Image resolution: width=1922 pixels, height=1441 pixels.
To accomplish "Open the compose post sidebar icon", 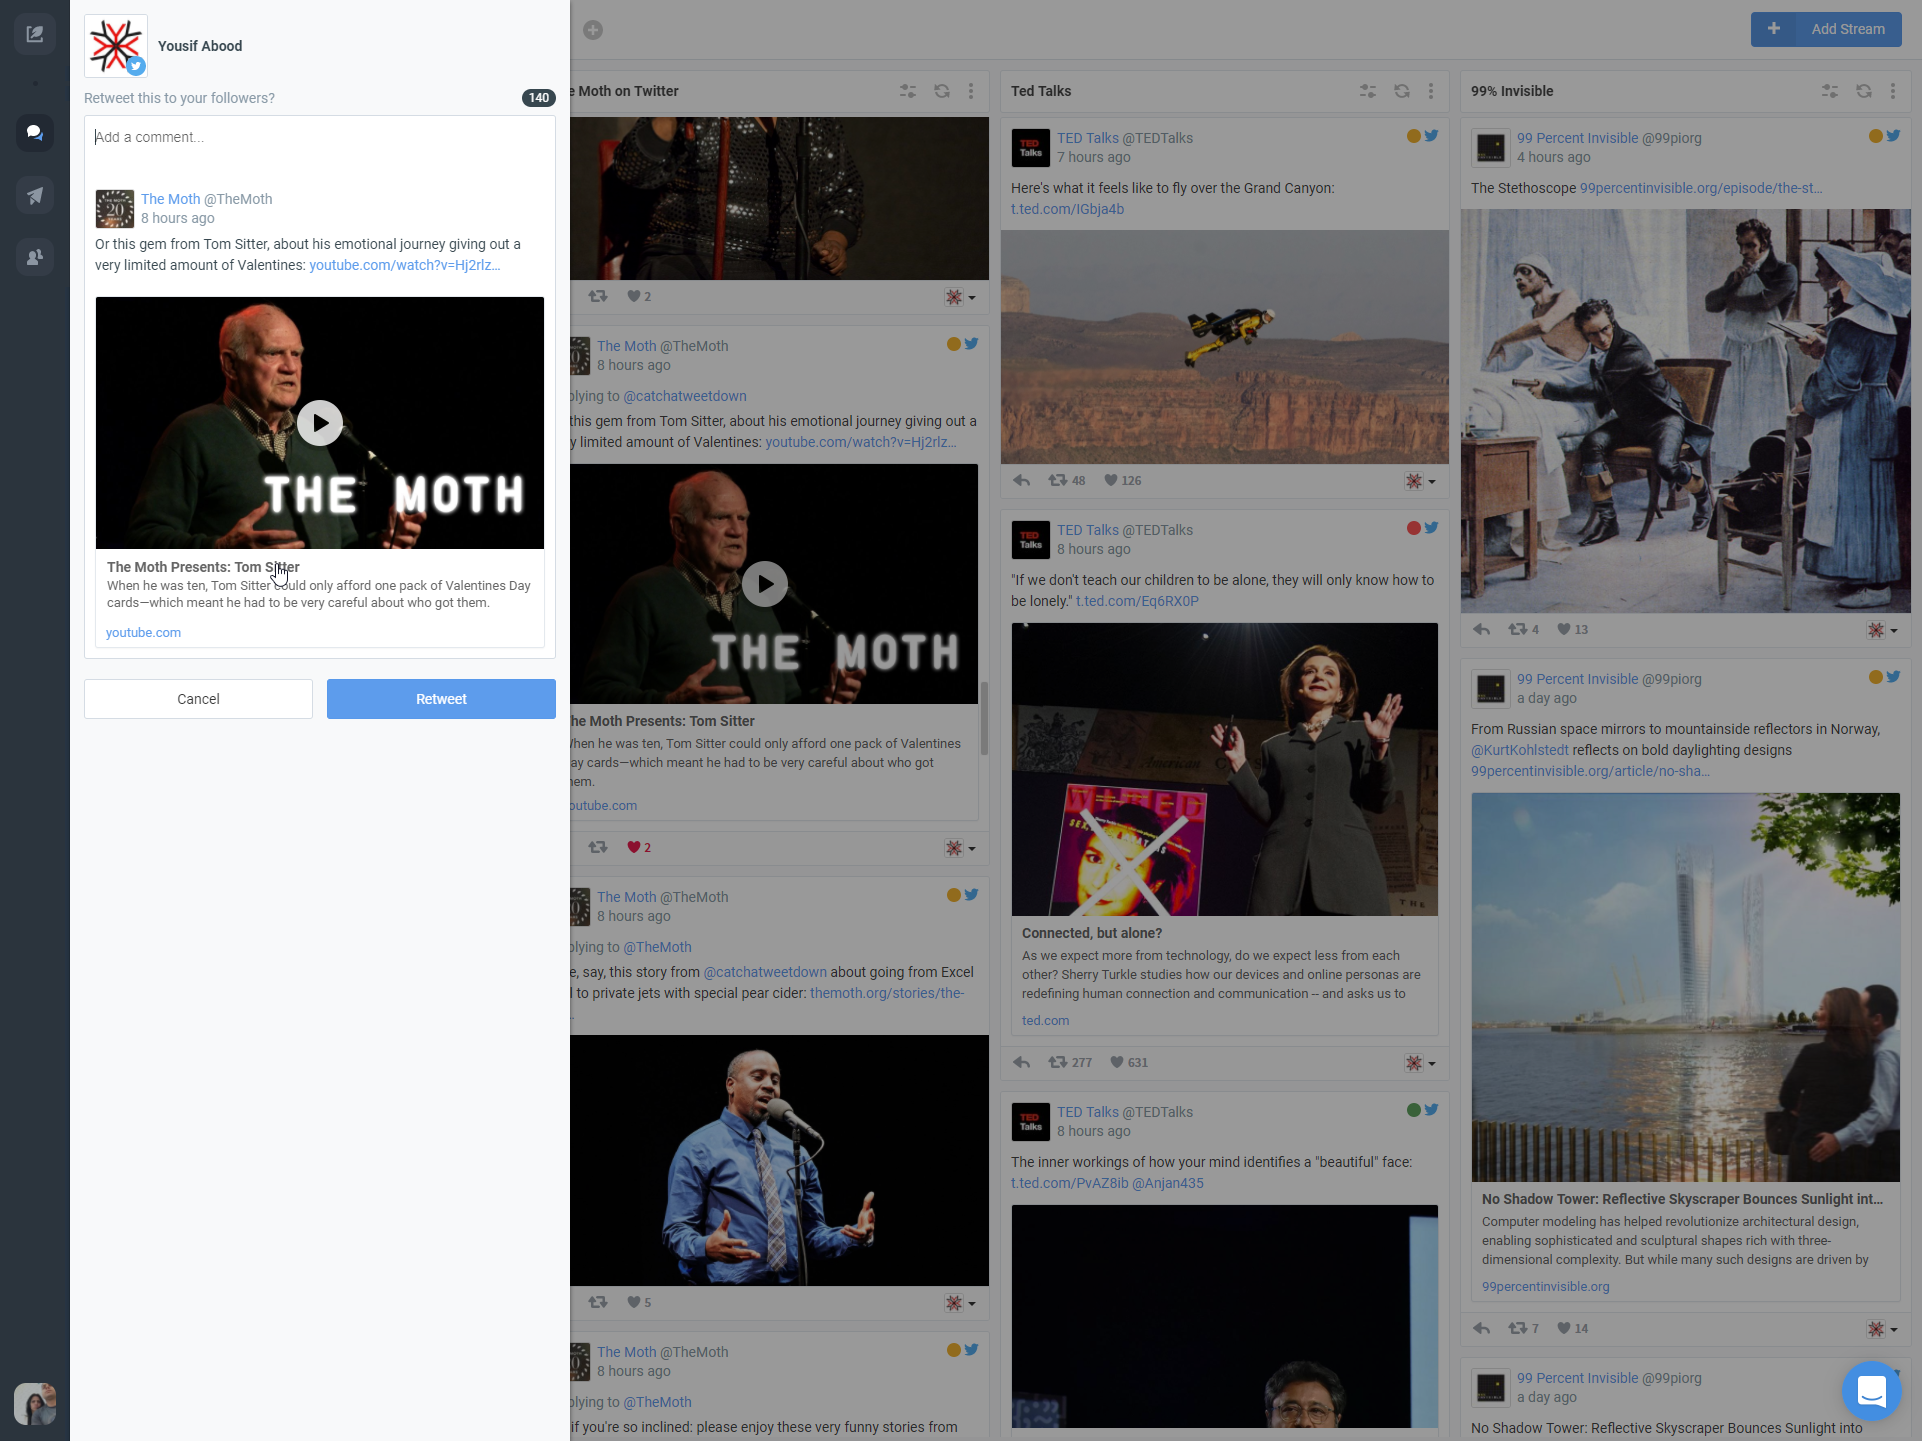I will click(x=35, y=35).
